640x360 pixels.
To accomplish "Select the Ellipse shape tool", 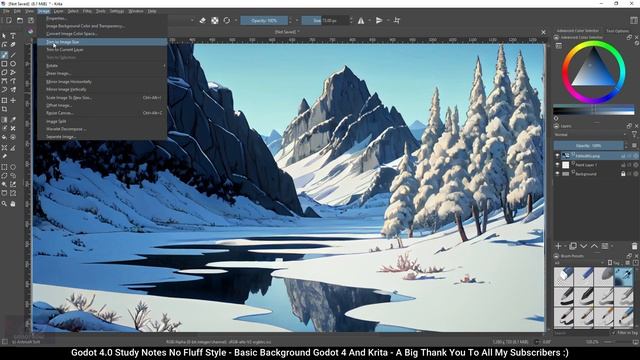I will tap(13, 64).
